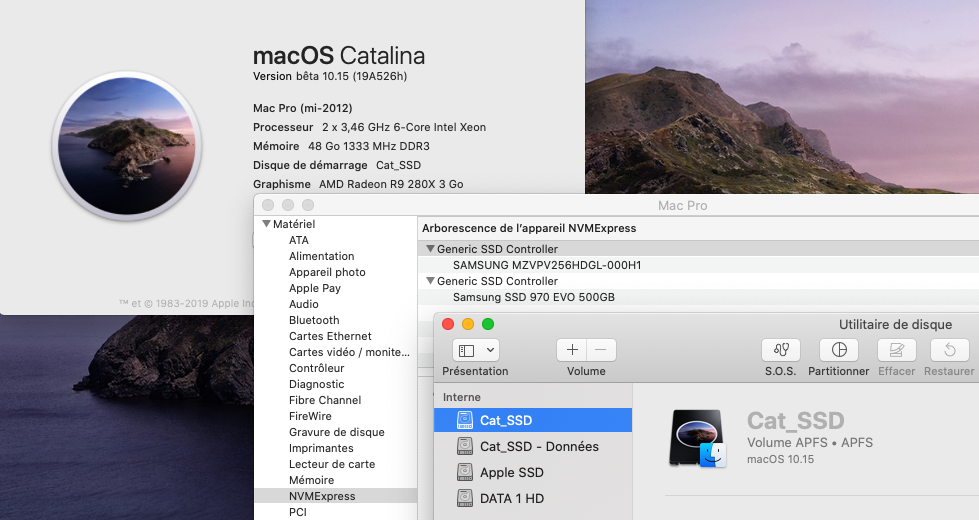
Task: Click the large Cat_SSD drive image with Finder badge
Action: (697, 438)
